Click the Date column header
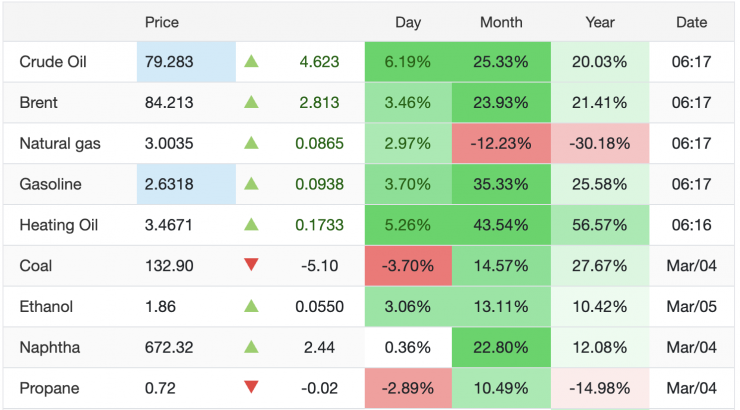 (x=691, y=22)
